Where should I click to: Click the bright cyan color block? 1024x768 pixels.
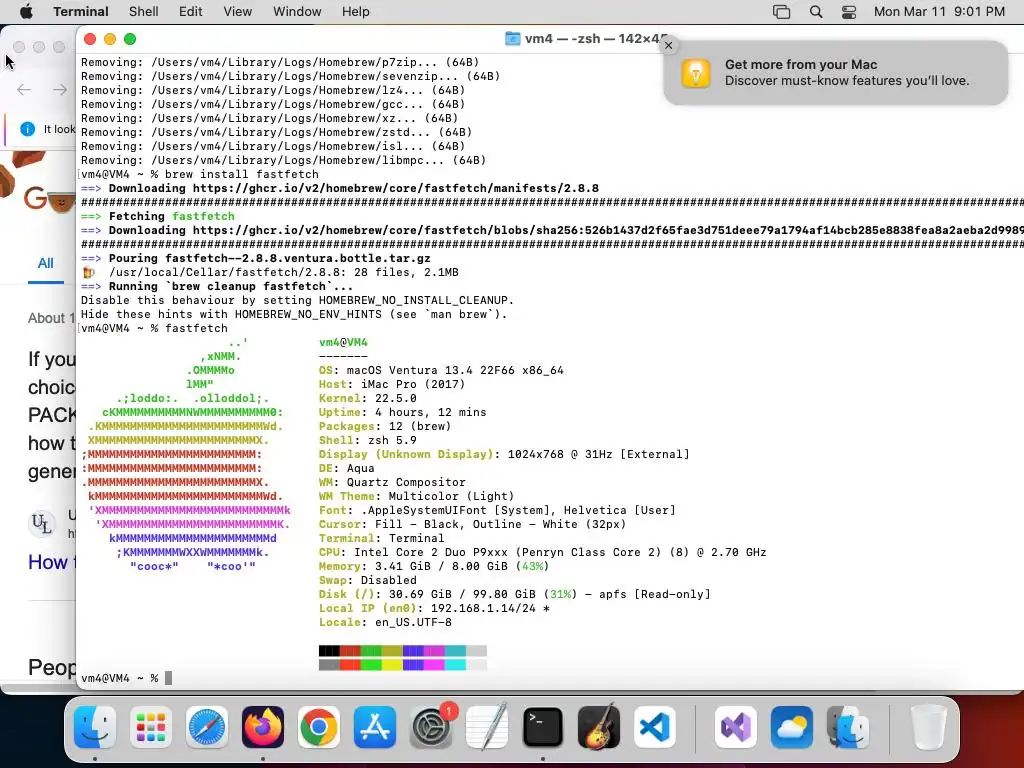pos(455,665)
